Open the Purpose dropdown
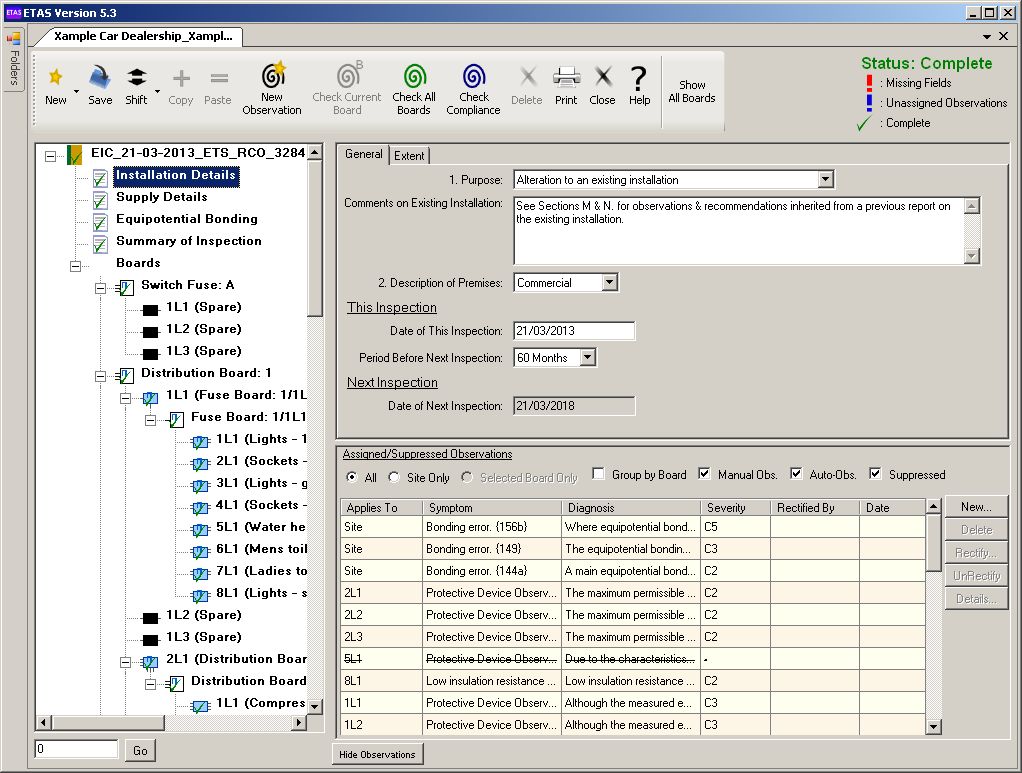Image resolution: width=1022 pixels, height=773 pixels. pyautogui.click(x=826, y=179)
